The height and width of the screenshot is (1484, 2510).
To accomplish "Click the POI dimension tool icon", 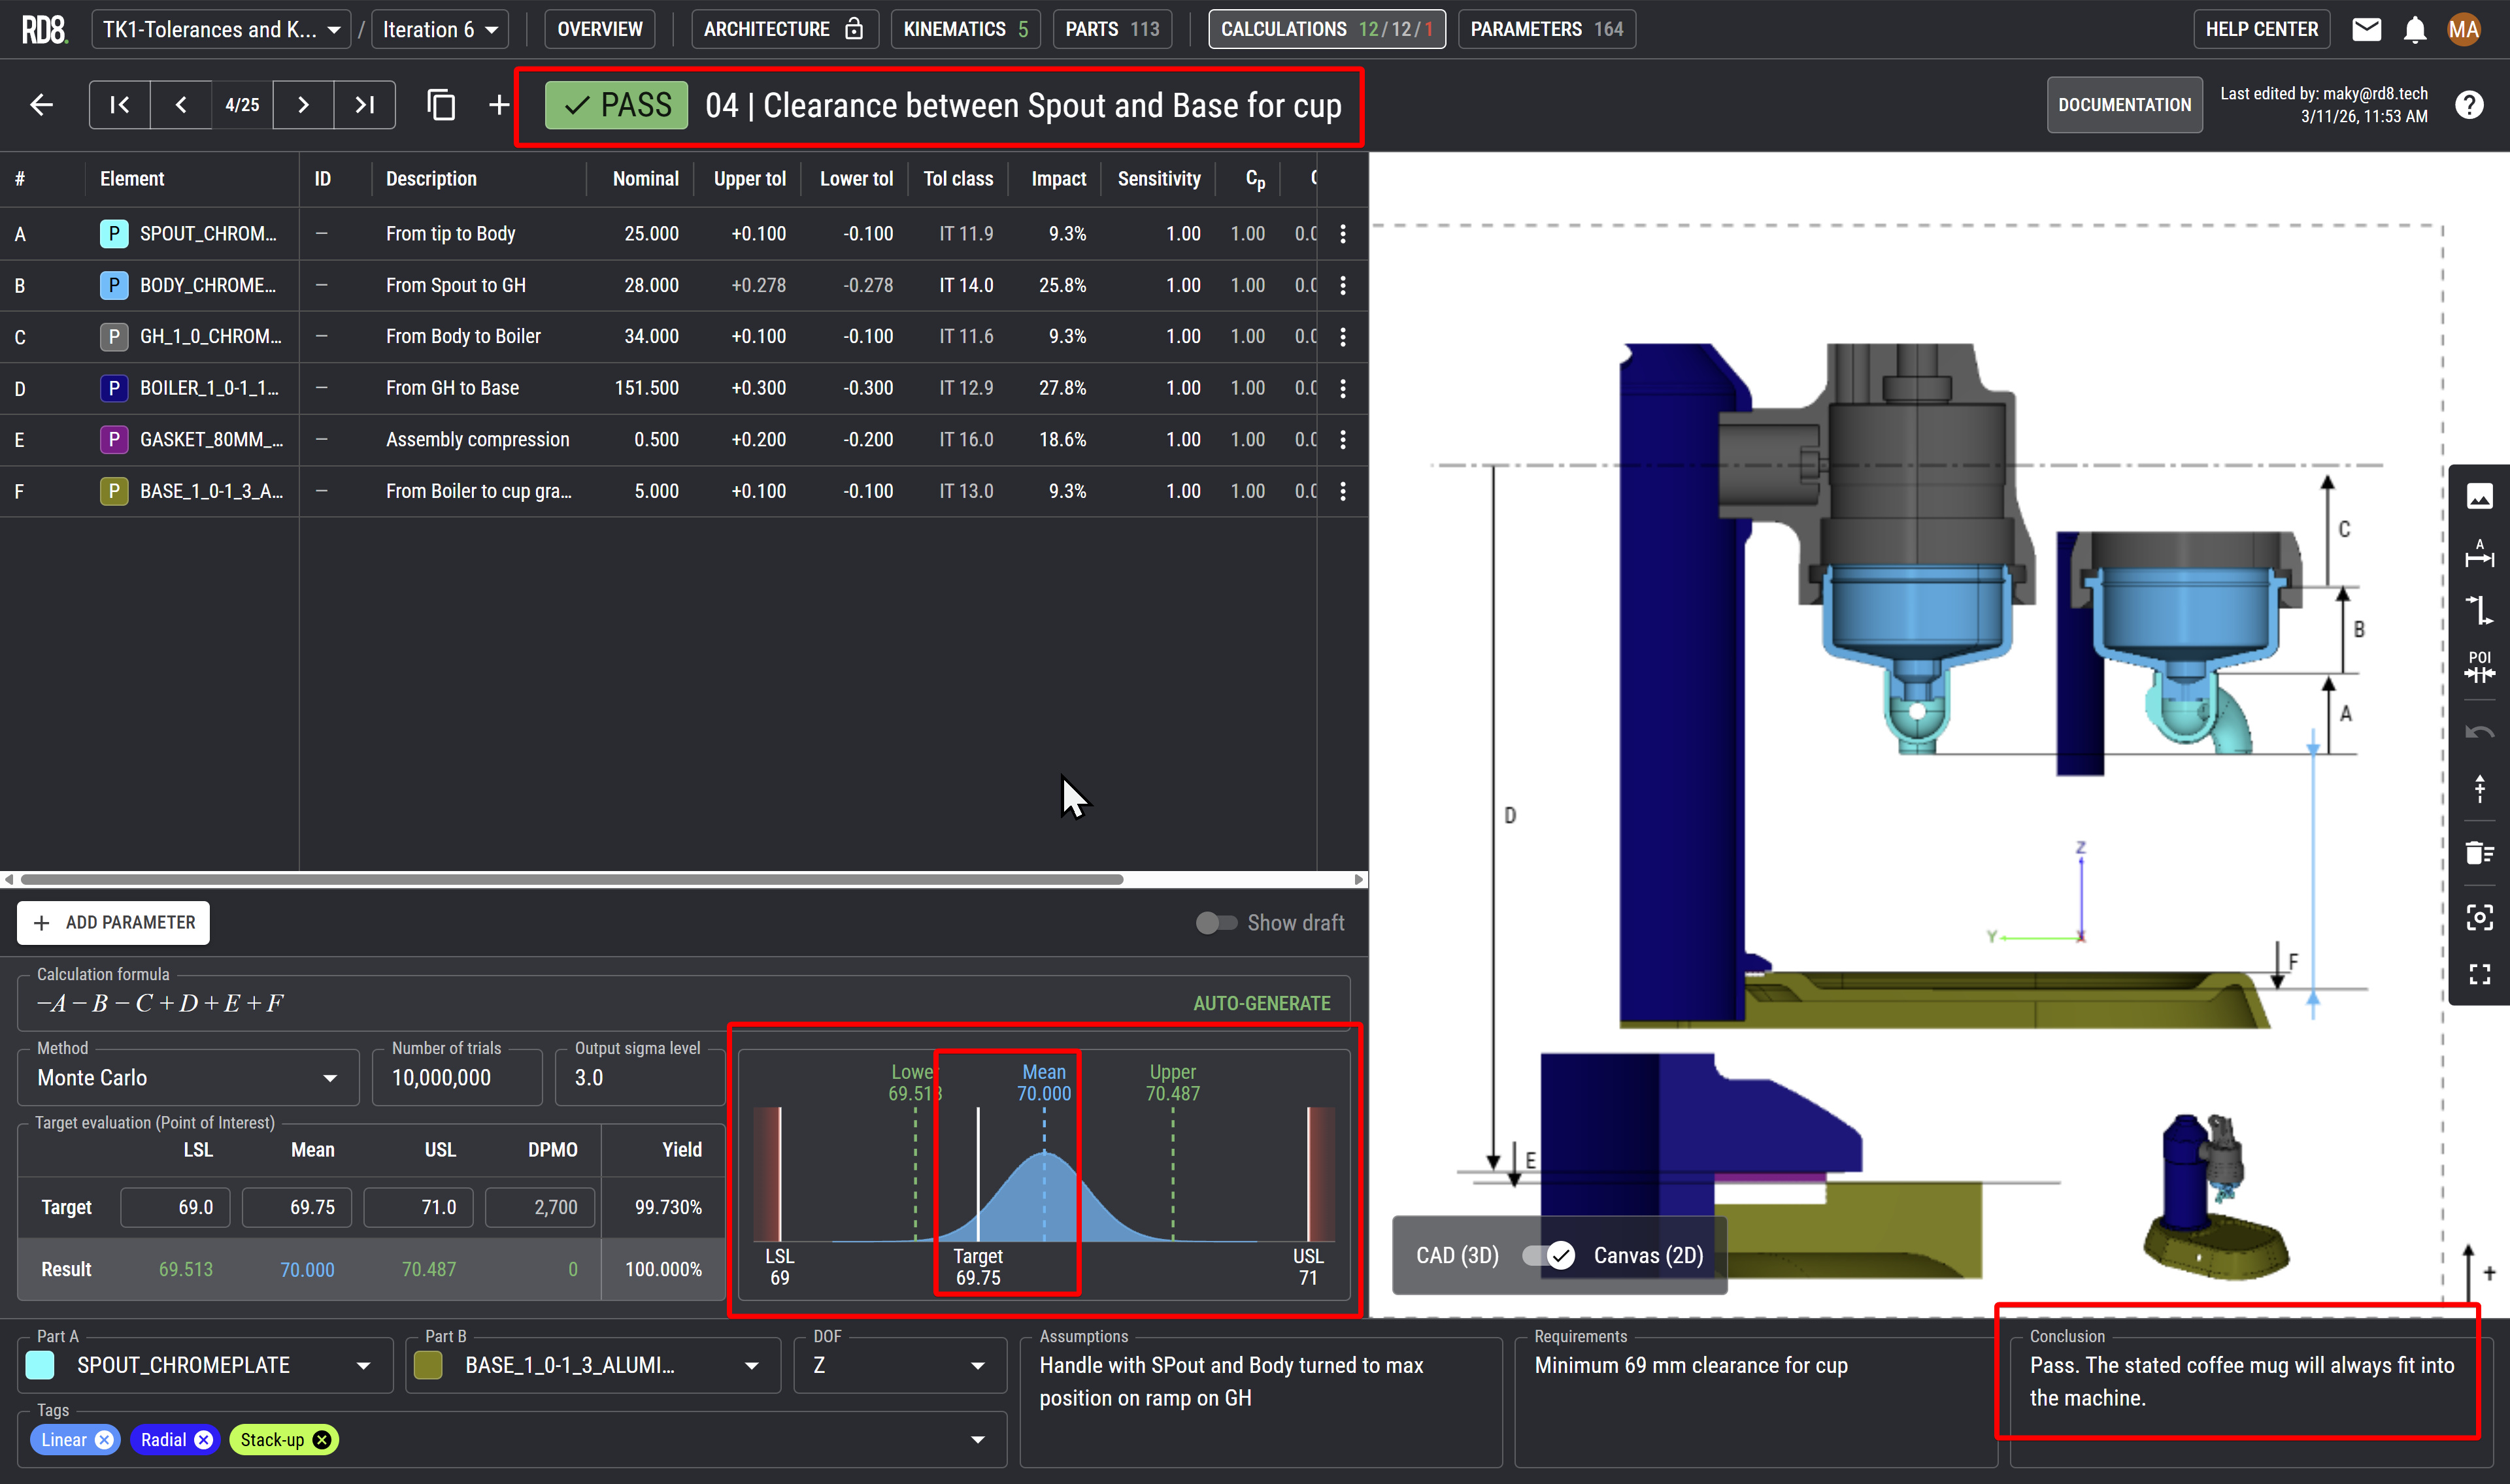I will point(2479,666).
